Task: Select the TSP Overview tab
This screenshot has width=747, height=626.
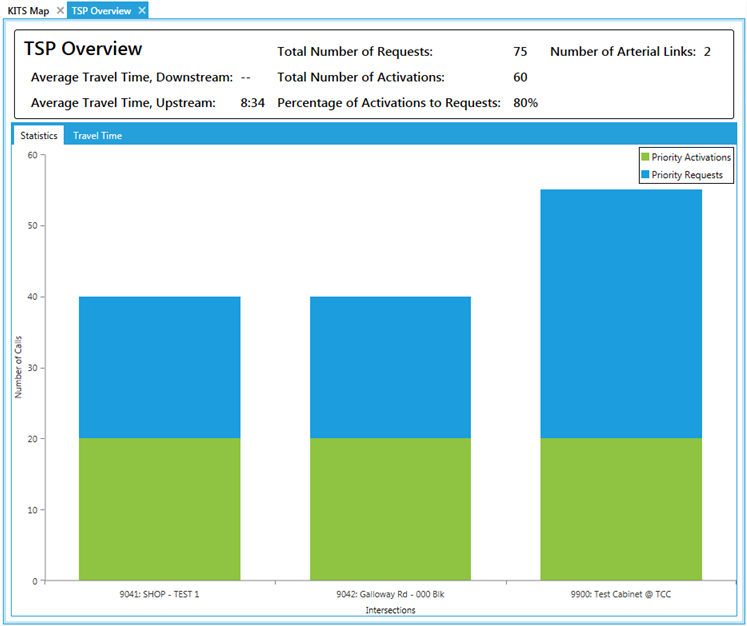Action: [101, 10]
